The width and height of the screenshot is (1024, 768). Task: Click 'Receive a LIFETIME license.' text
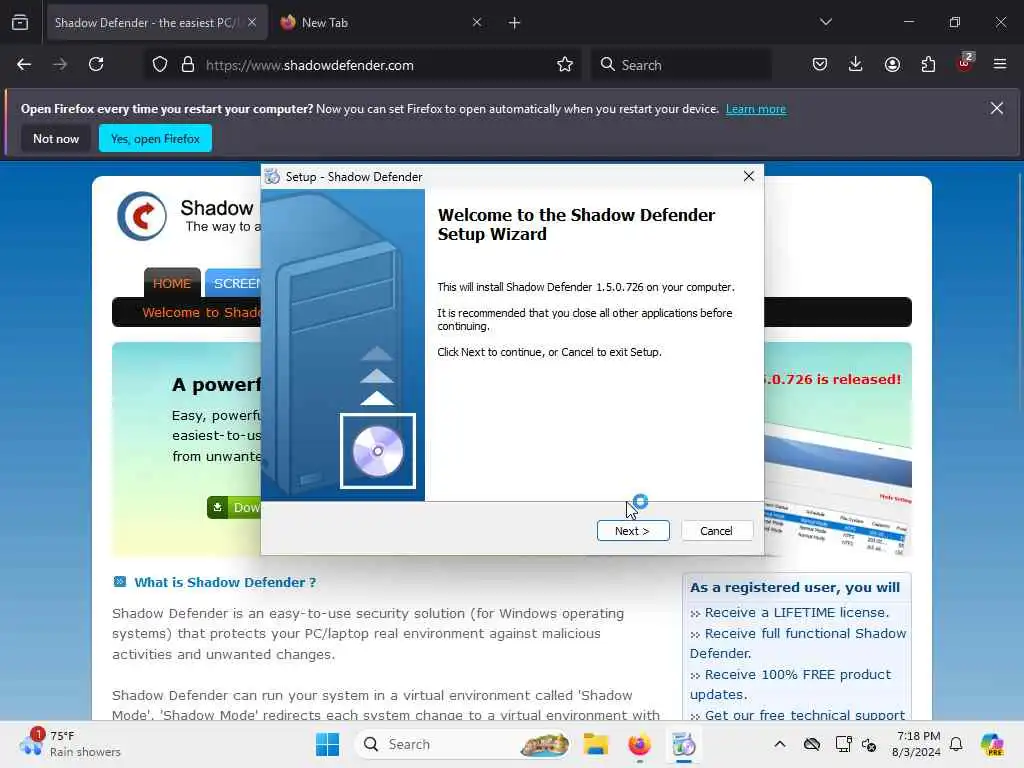point(797,613)
